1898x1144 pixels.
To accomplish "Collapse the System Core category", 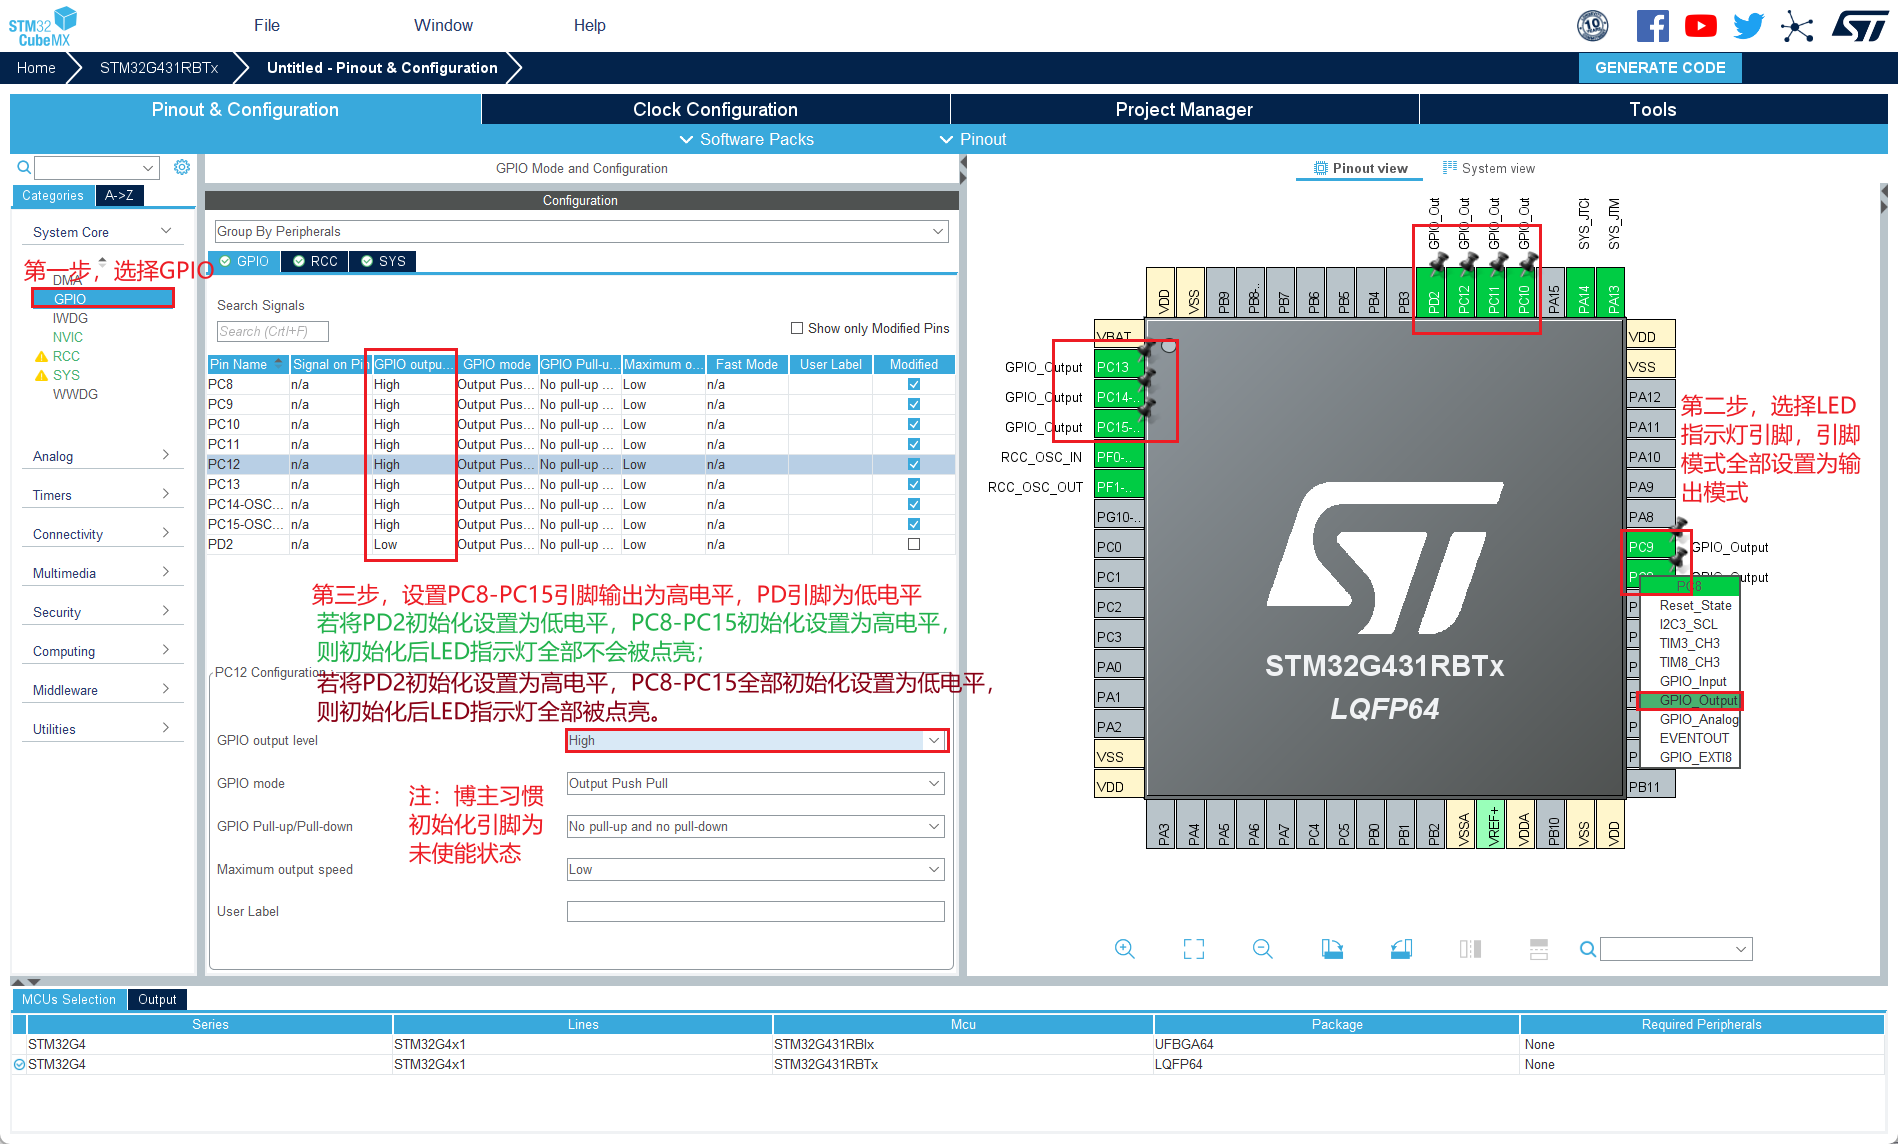I will coord(102,232).
